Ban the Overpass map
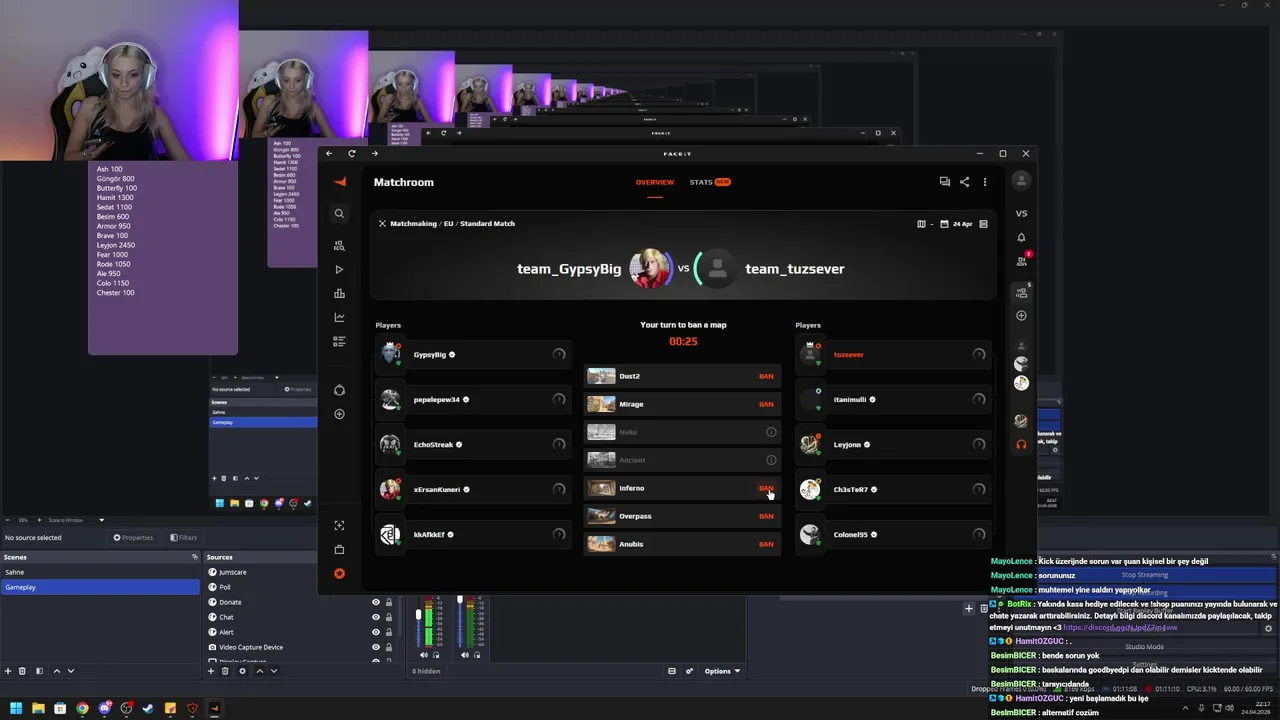This screenshot has height=720, width=1280. [766, 516]
